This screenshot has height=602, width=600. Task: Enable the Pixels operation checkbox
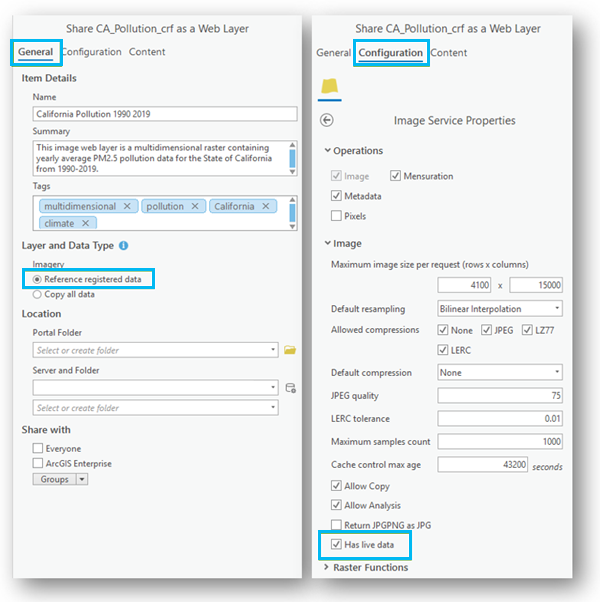click(336, 216)
